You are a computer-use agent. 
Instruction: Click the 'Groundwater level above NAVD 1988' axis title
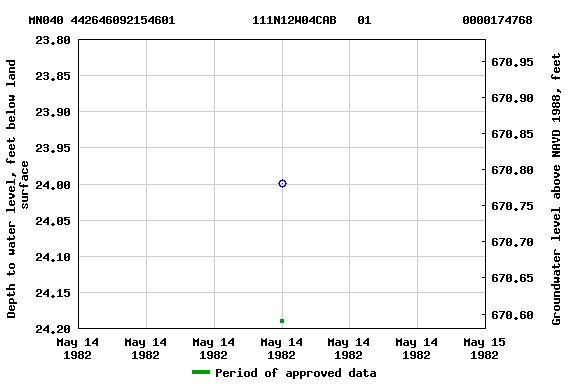point(556,189)
